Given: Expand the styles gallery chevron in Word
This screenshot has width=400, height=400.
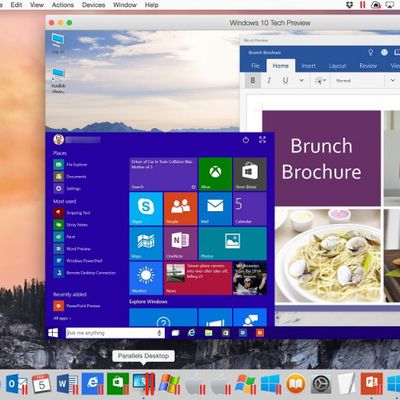Looking at the screenshot, I should 393,80.
